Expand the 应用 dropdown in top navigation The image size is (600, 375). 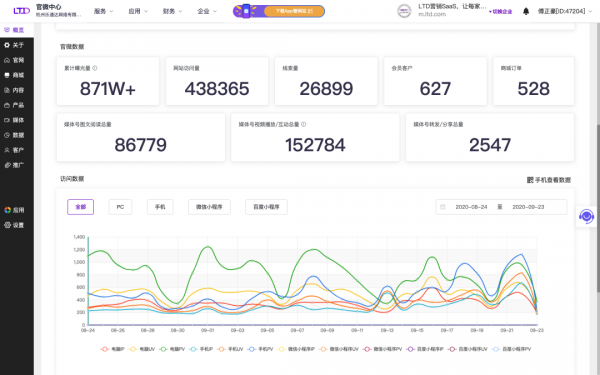138,11
